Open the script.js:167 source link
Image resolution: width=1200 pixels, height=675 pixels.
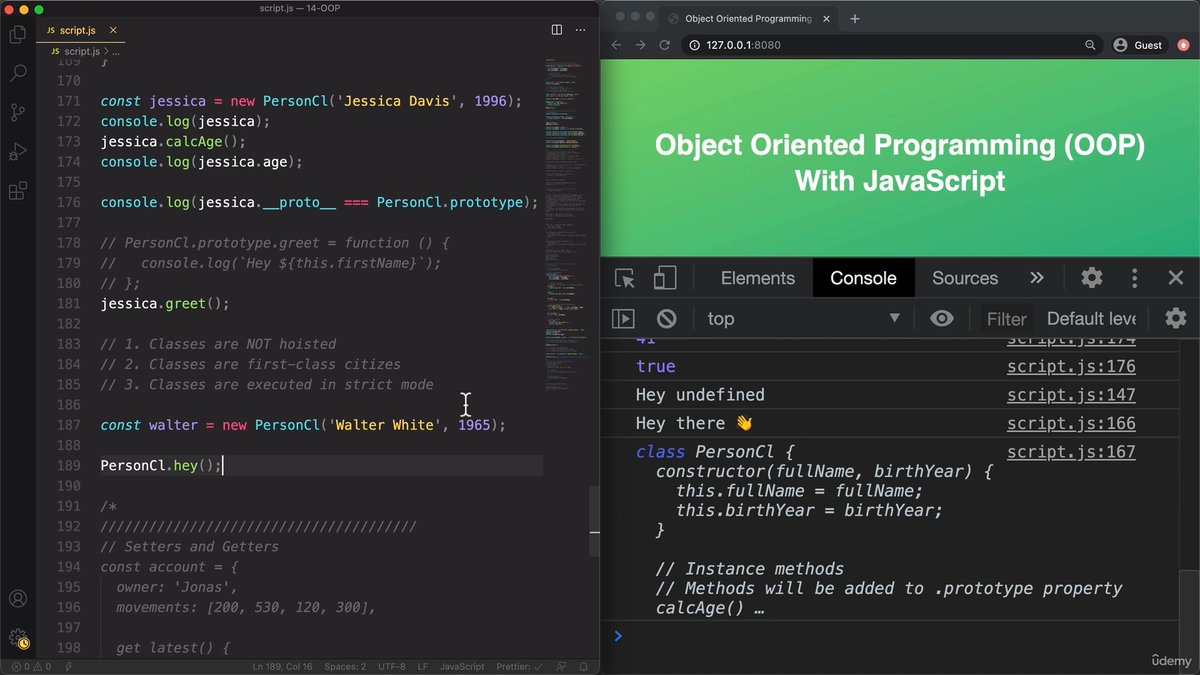[1071, 452]
